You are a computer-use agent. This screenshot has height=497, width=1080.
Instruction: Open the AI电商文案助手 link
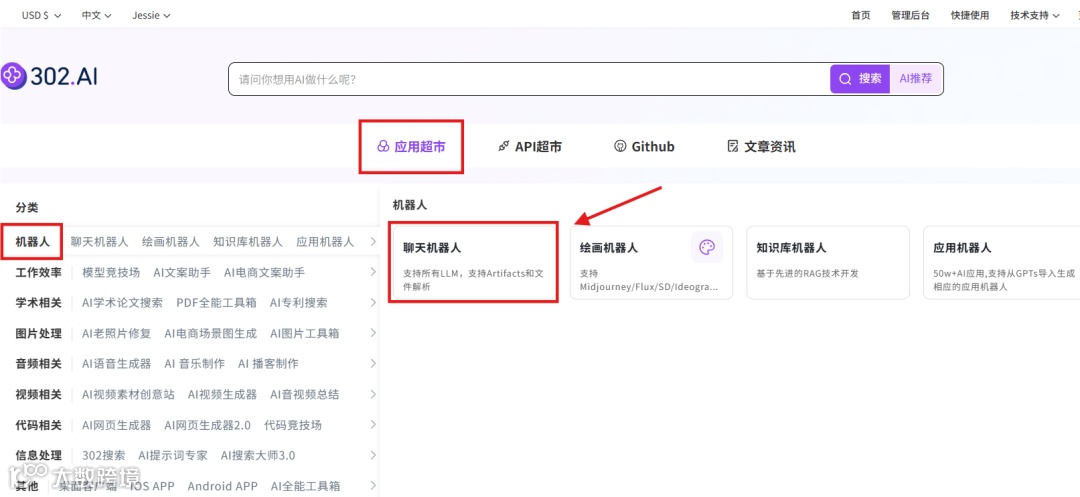coord(264,272)
